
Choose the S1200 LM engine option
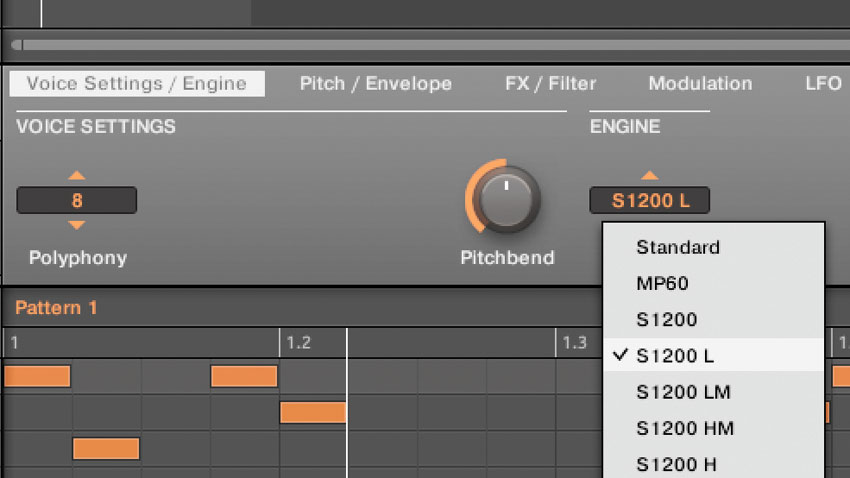point(683,392)
